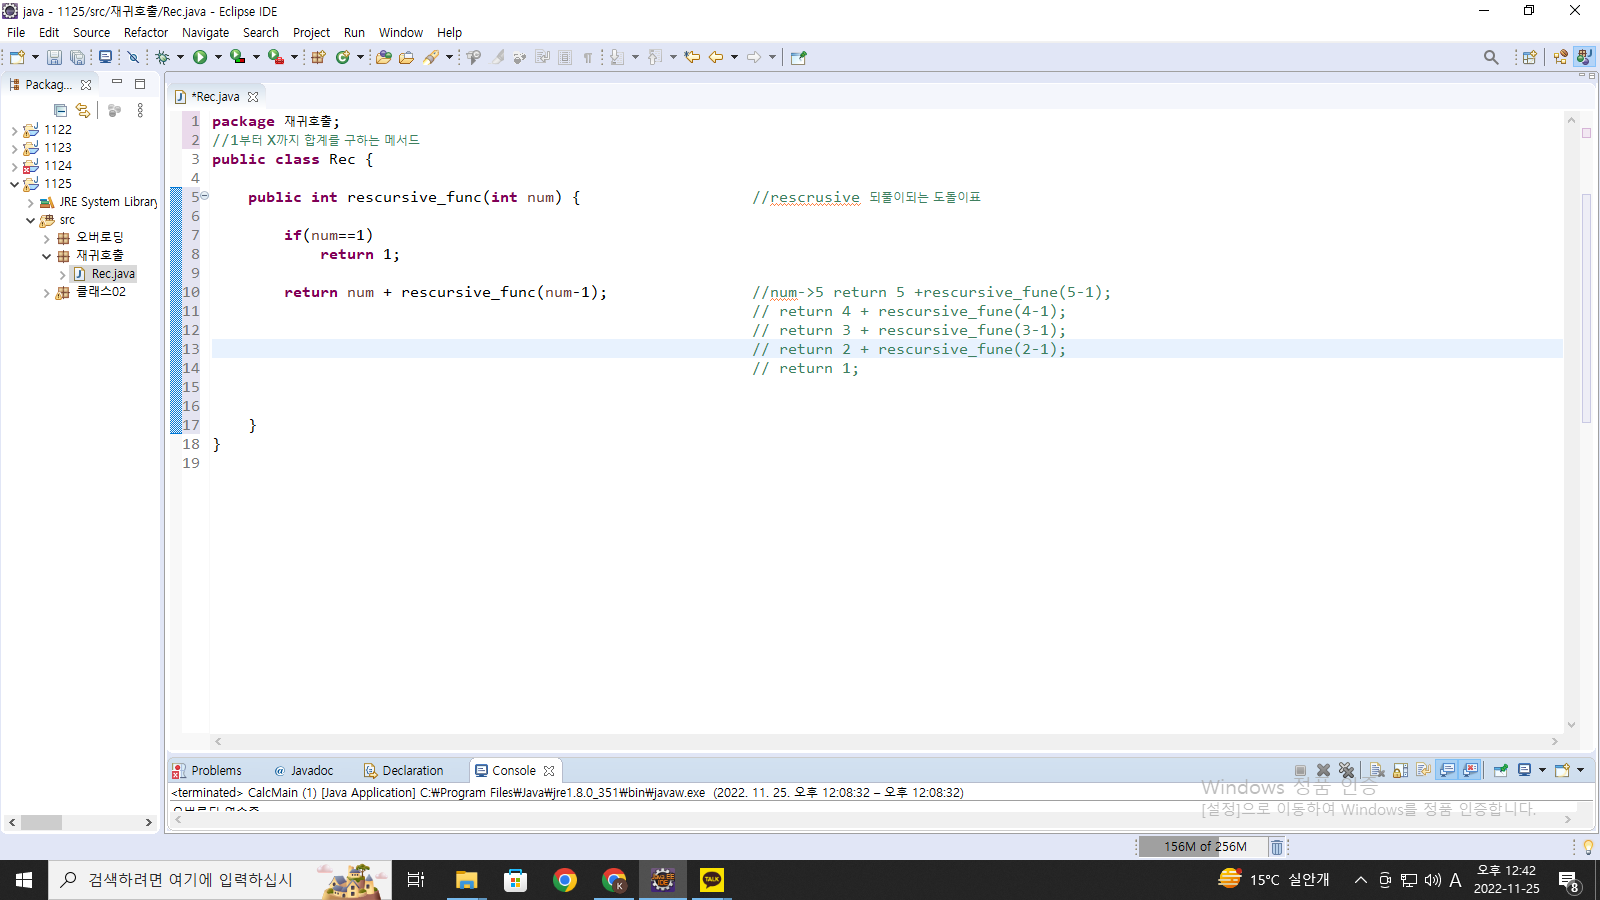Click the Search magnifier icon
This screenshot has width=1600, height=900.
pos(1491,58)
